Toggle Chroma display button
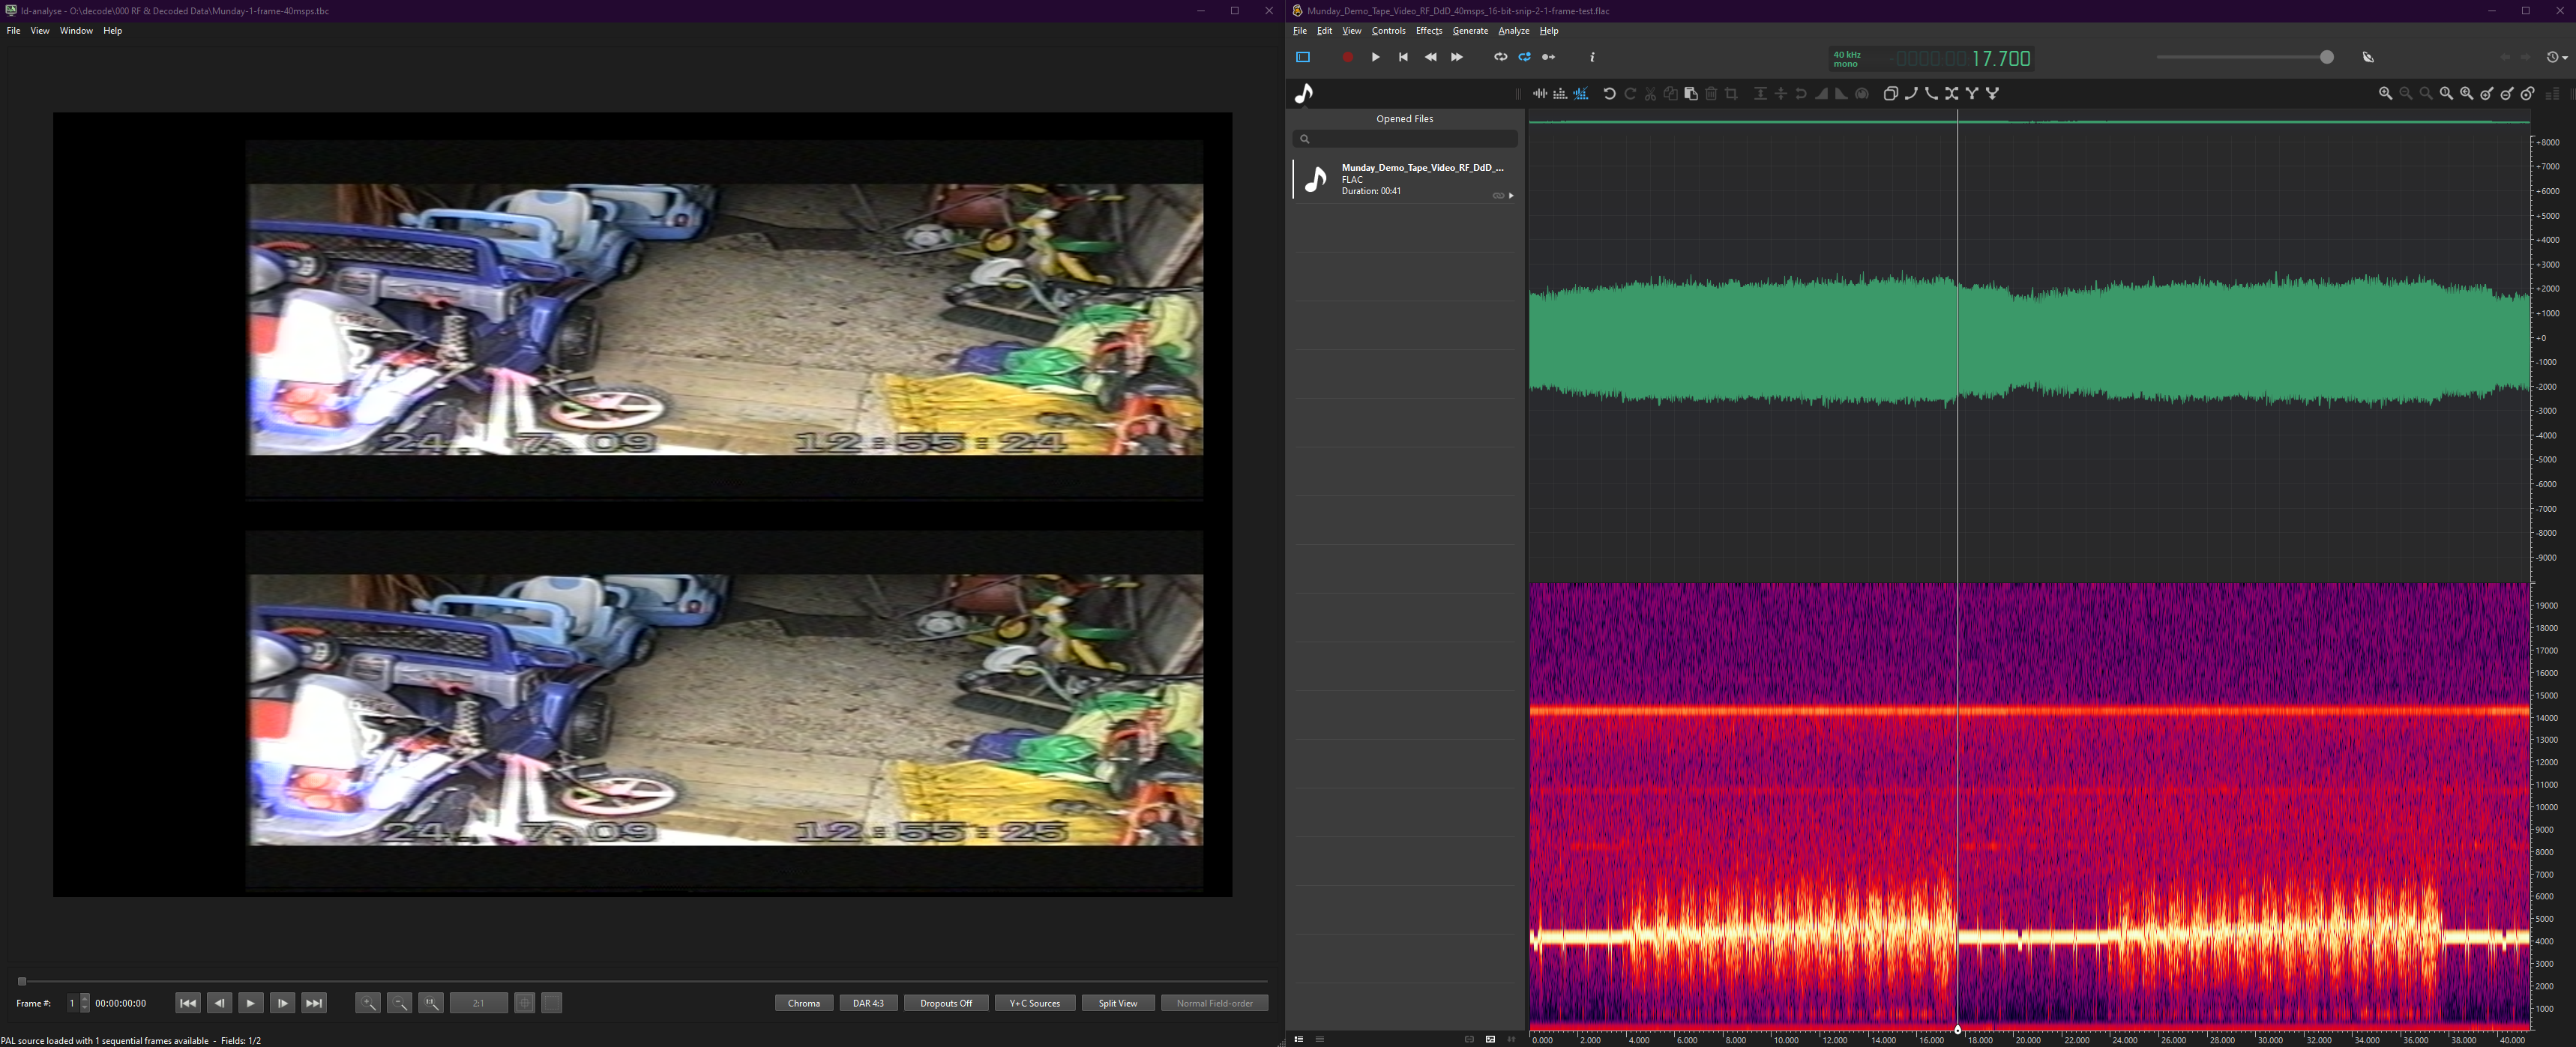Image resolution: width=2576 pixels, height=1047 pixels. (x=803, y=1003)
